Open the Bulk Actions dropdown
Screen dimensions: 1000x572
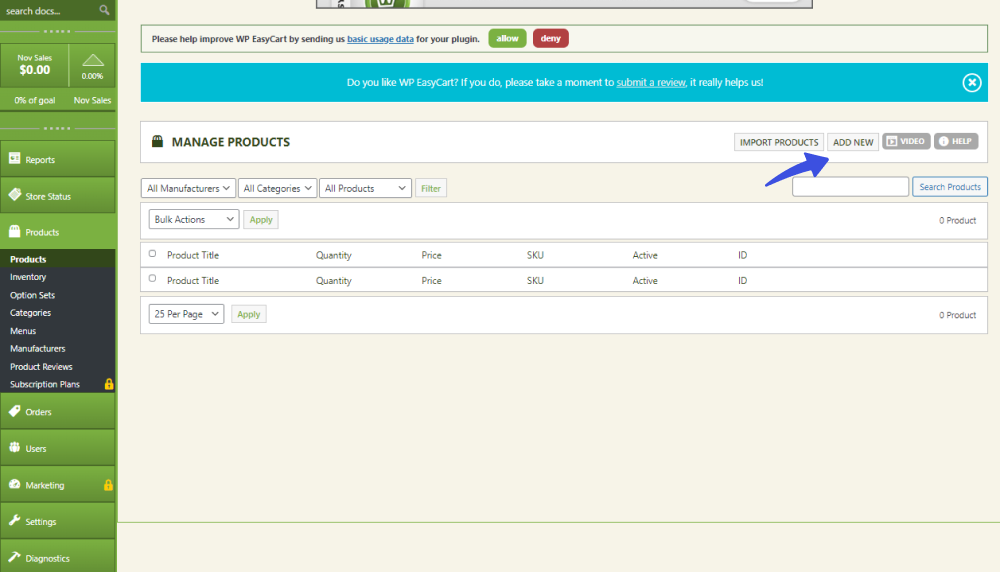(x=194, y=219)
